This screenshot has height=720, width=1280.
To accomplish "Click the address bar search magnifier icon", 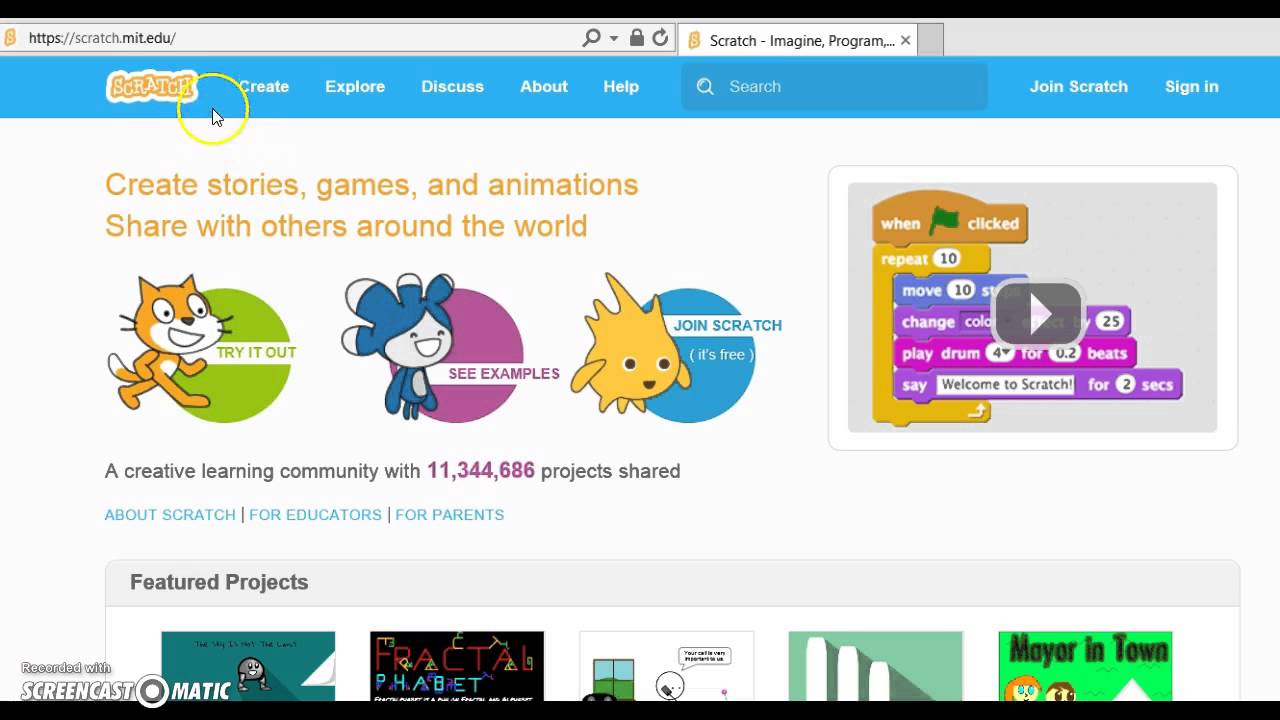I will 591,38.
